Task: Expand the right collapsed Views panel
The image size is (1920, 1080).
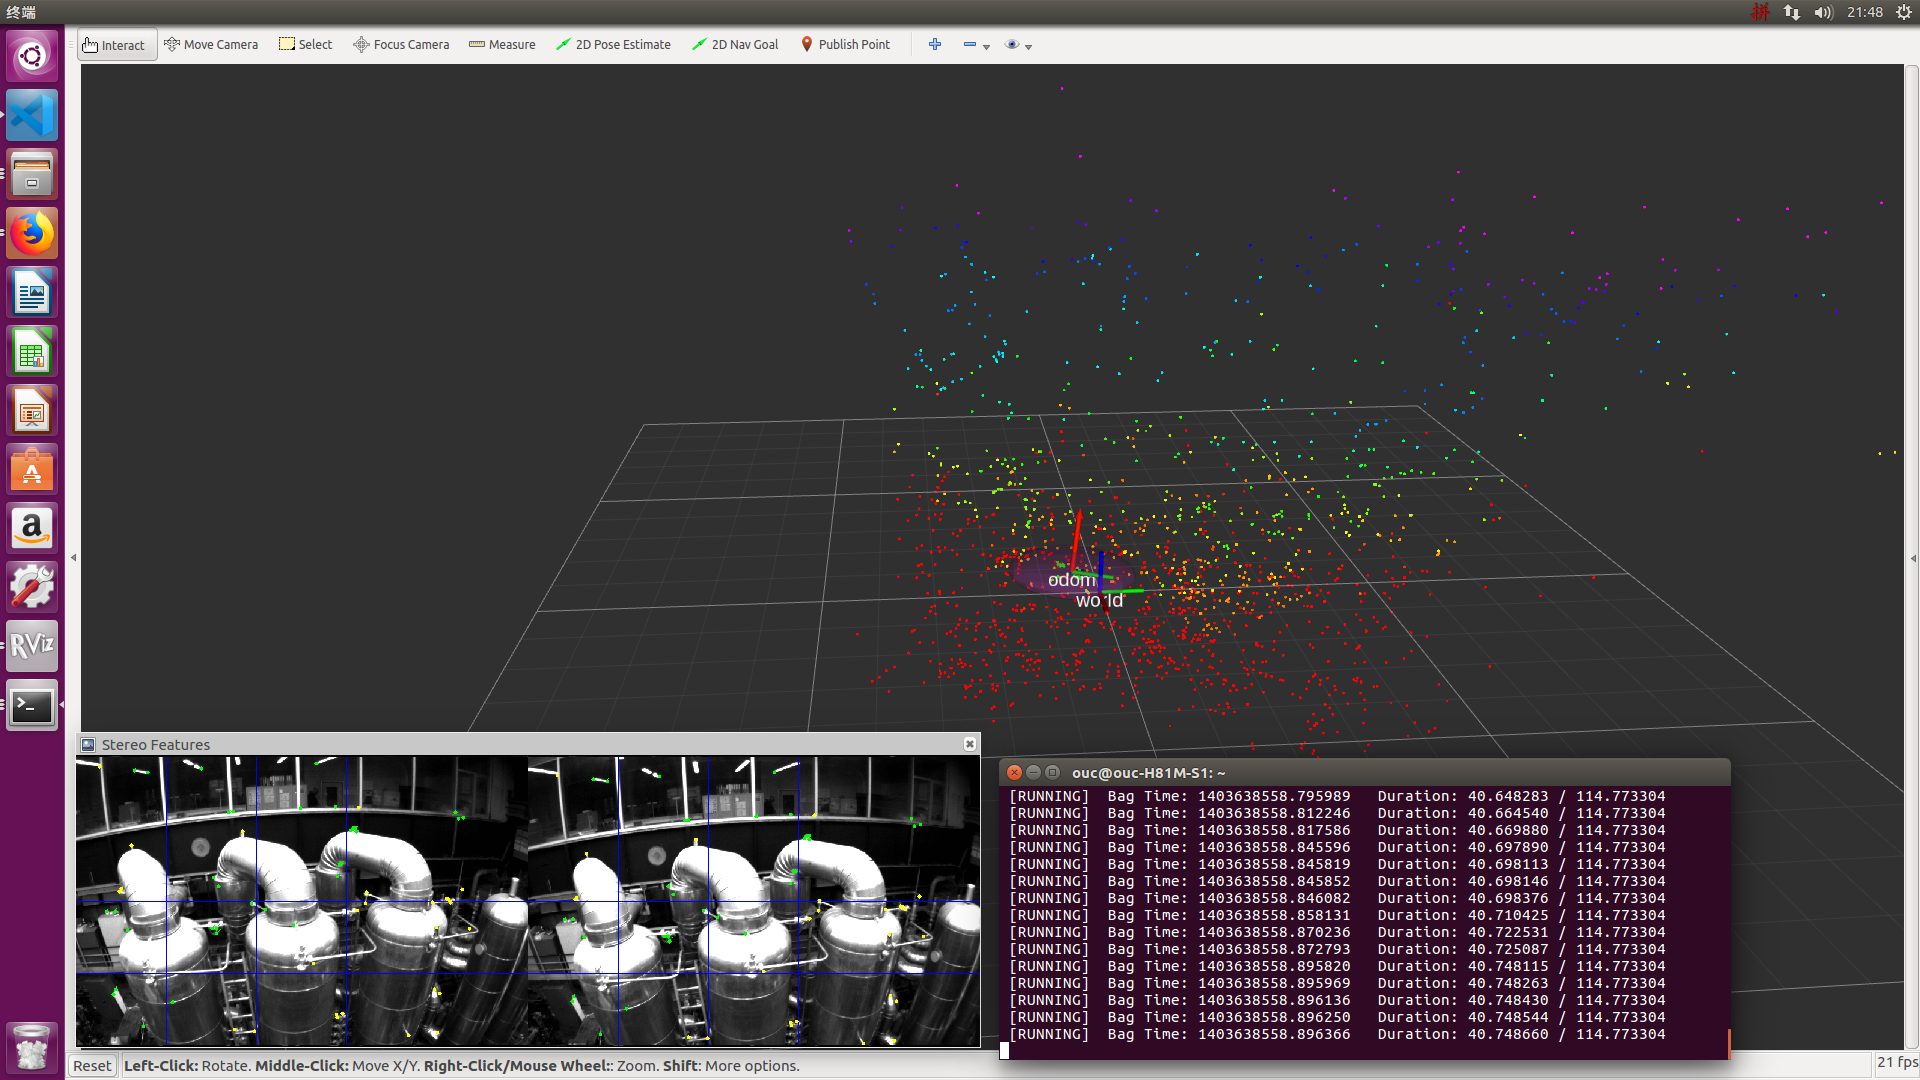Action: pos(1913,558)
